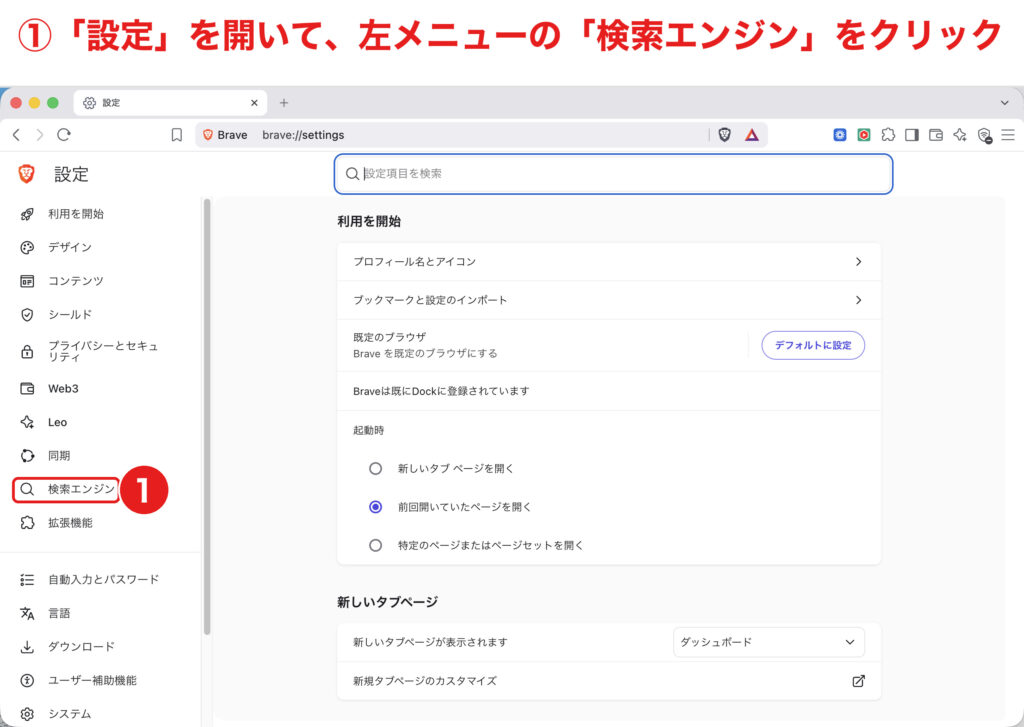This screenshot has width=1024, height=727.
Task: Open a new tab with plus button
Action: [x=283, y=103]
